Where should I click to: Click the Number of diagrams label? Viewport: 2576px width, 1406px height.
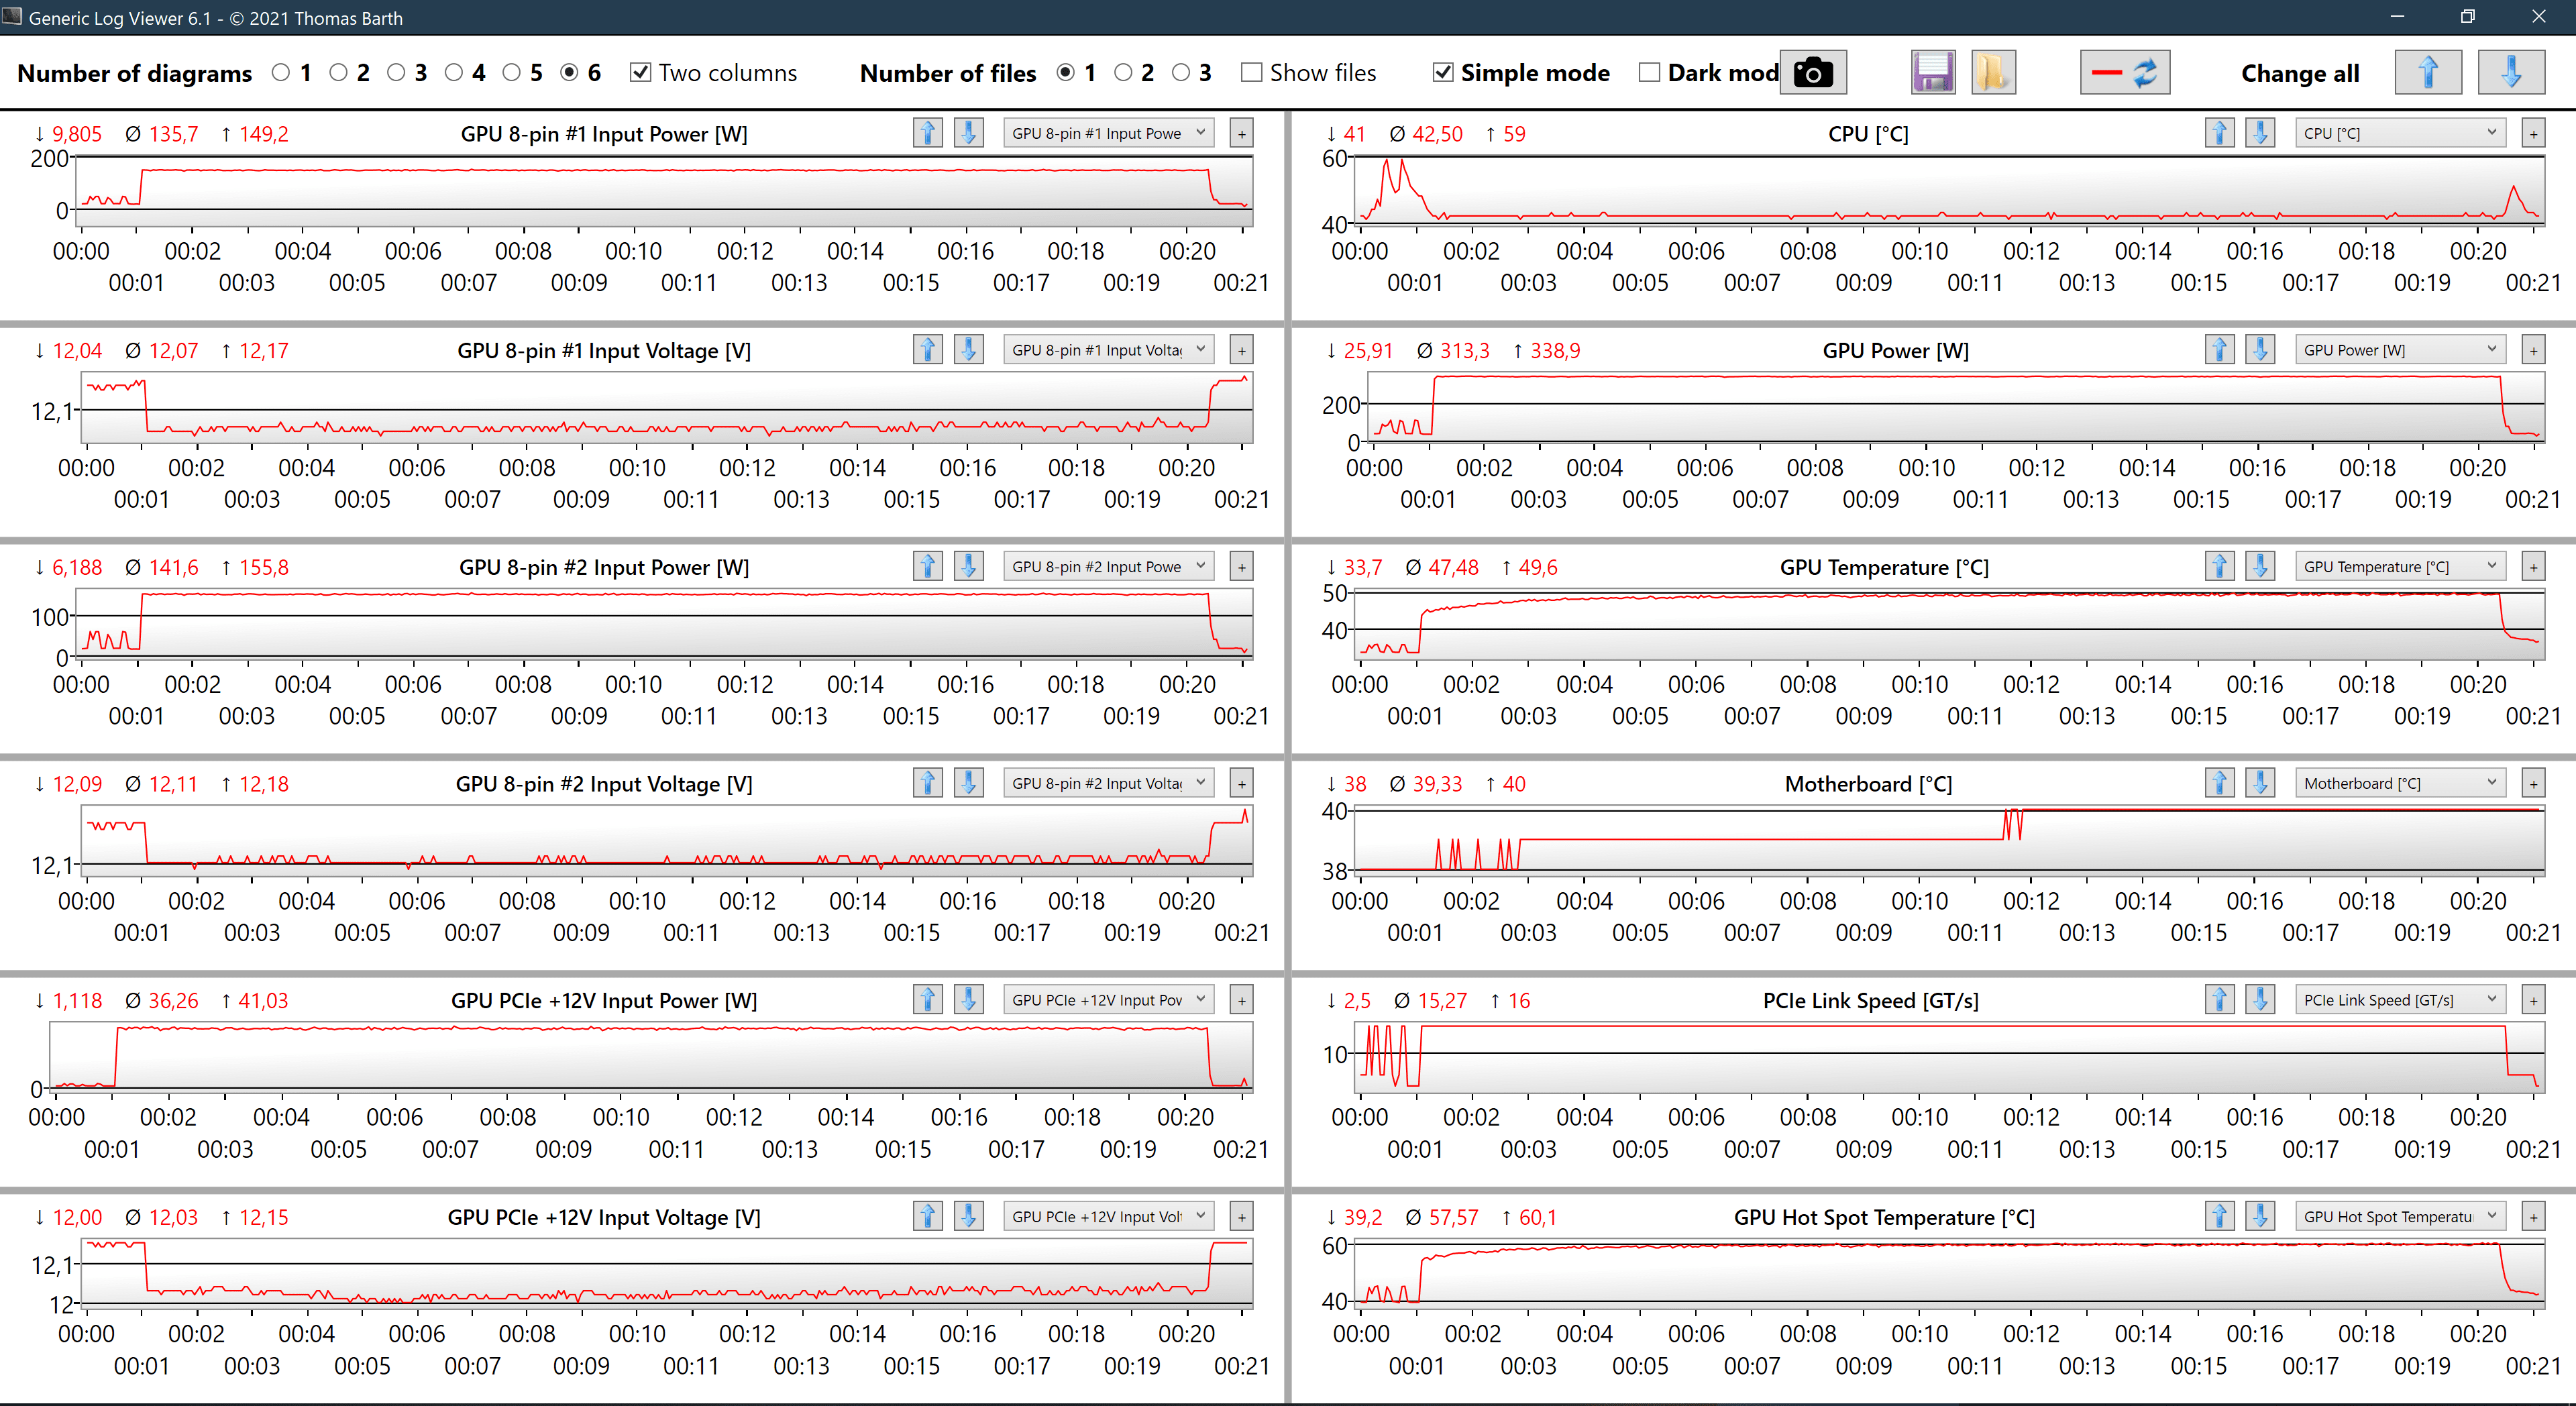pyautogui.click(x=135, y=73)
